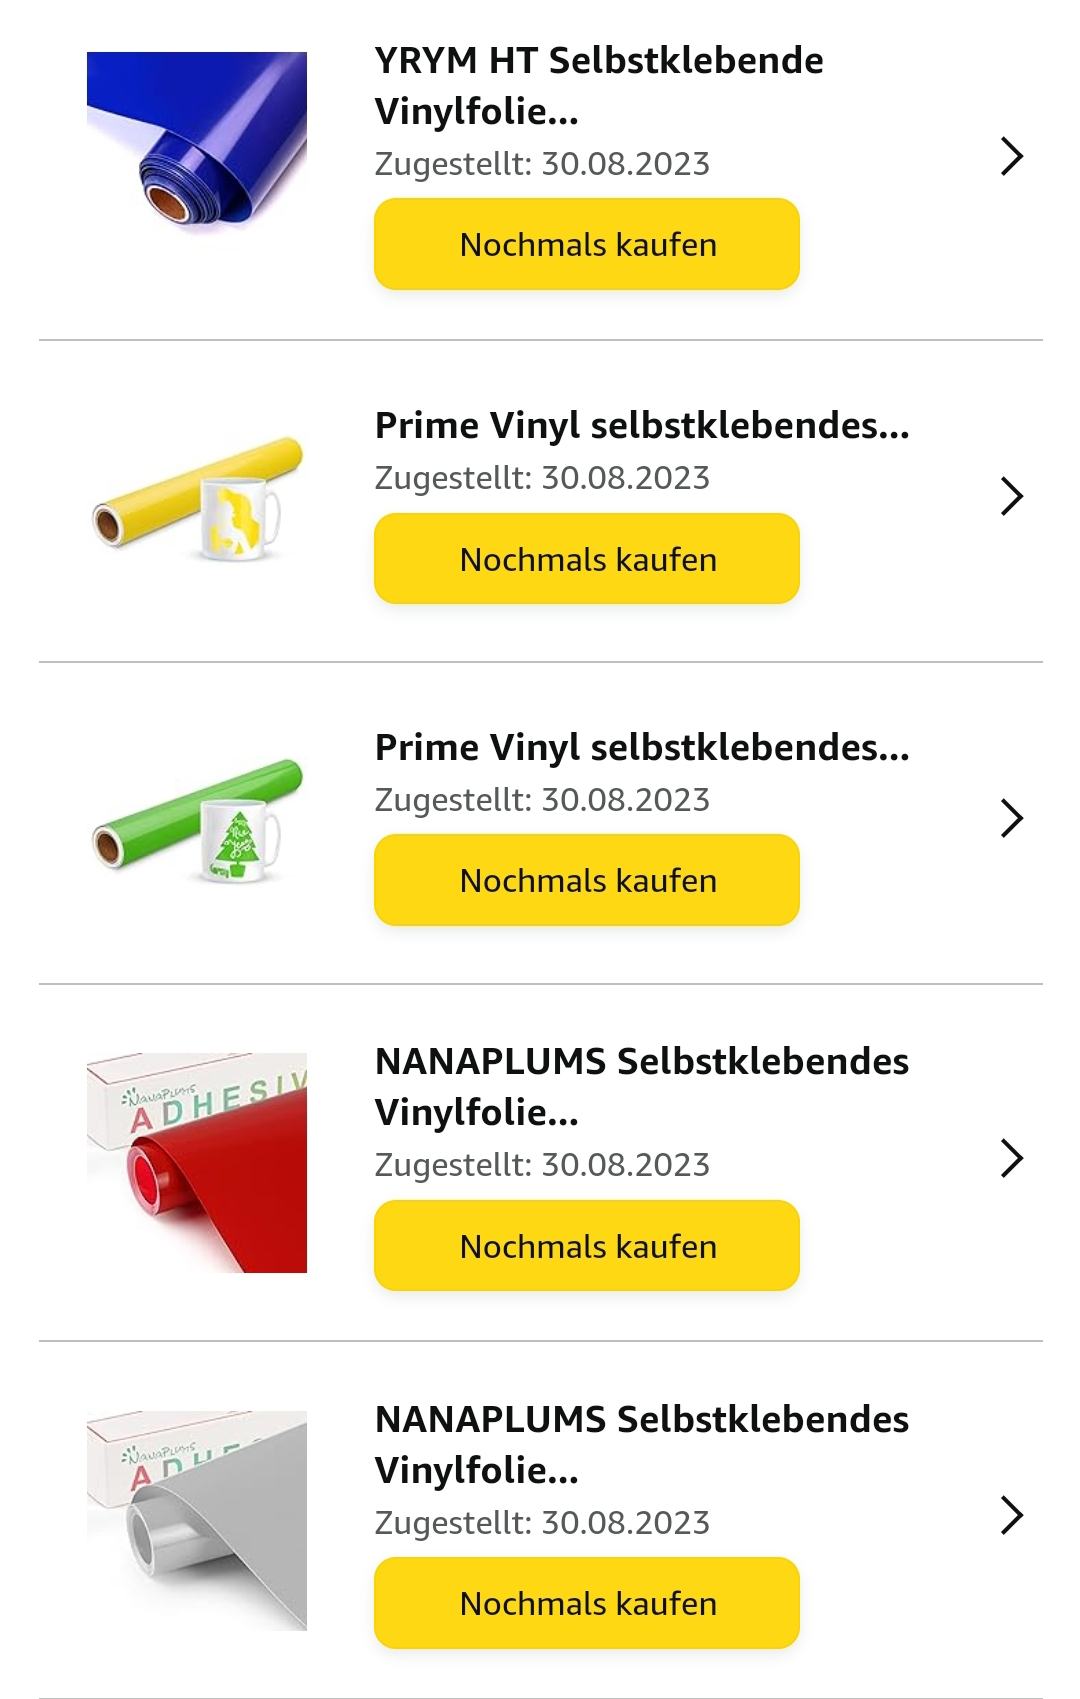Tap the green vinyl roll with mug image

coord(197,820)
